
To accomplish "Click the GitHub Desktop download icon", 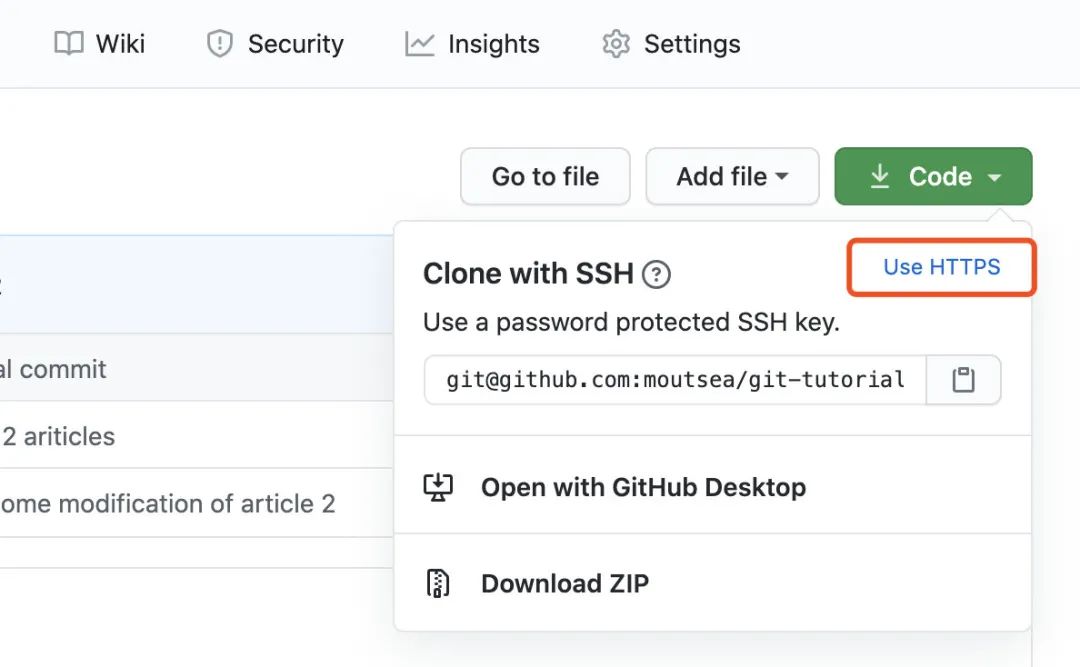I will click(438, 487).
